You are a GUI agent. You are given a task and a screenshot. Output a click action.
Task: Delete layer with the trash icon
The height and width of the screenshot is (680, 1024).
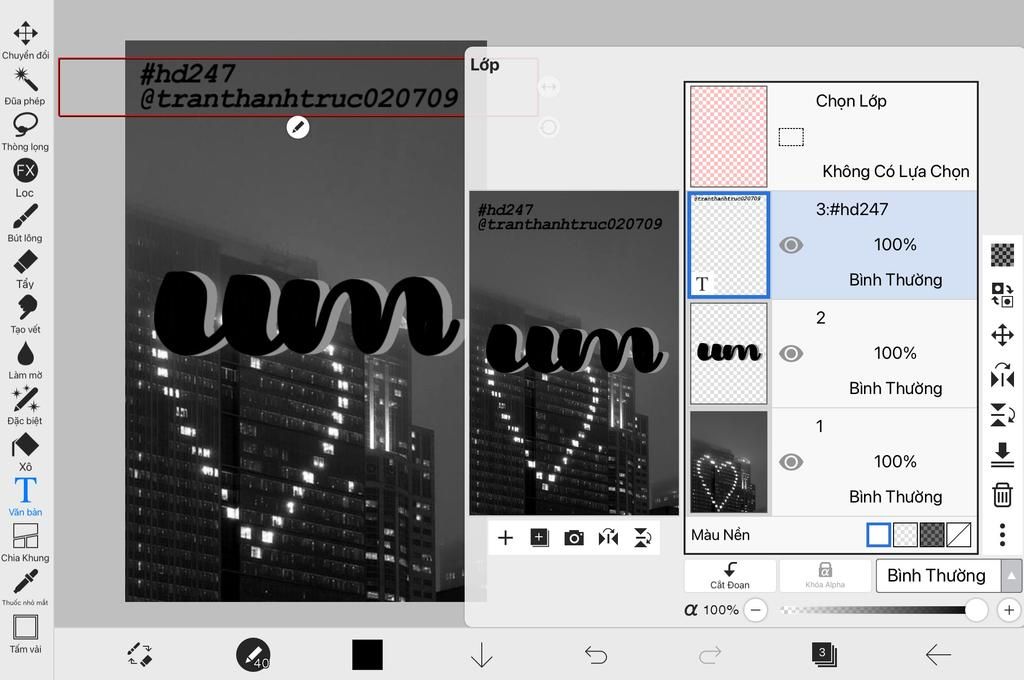click(1002, 494)
